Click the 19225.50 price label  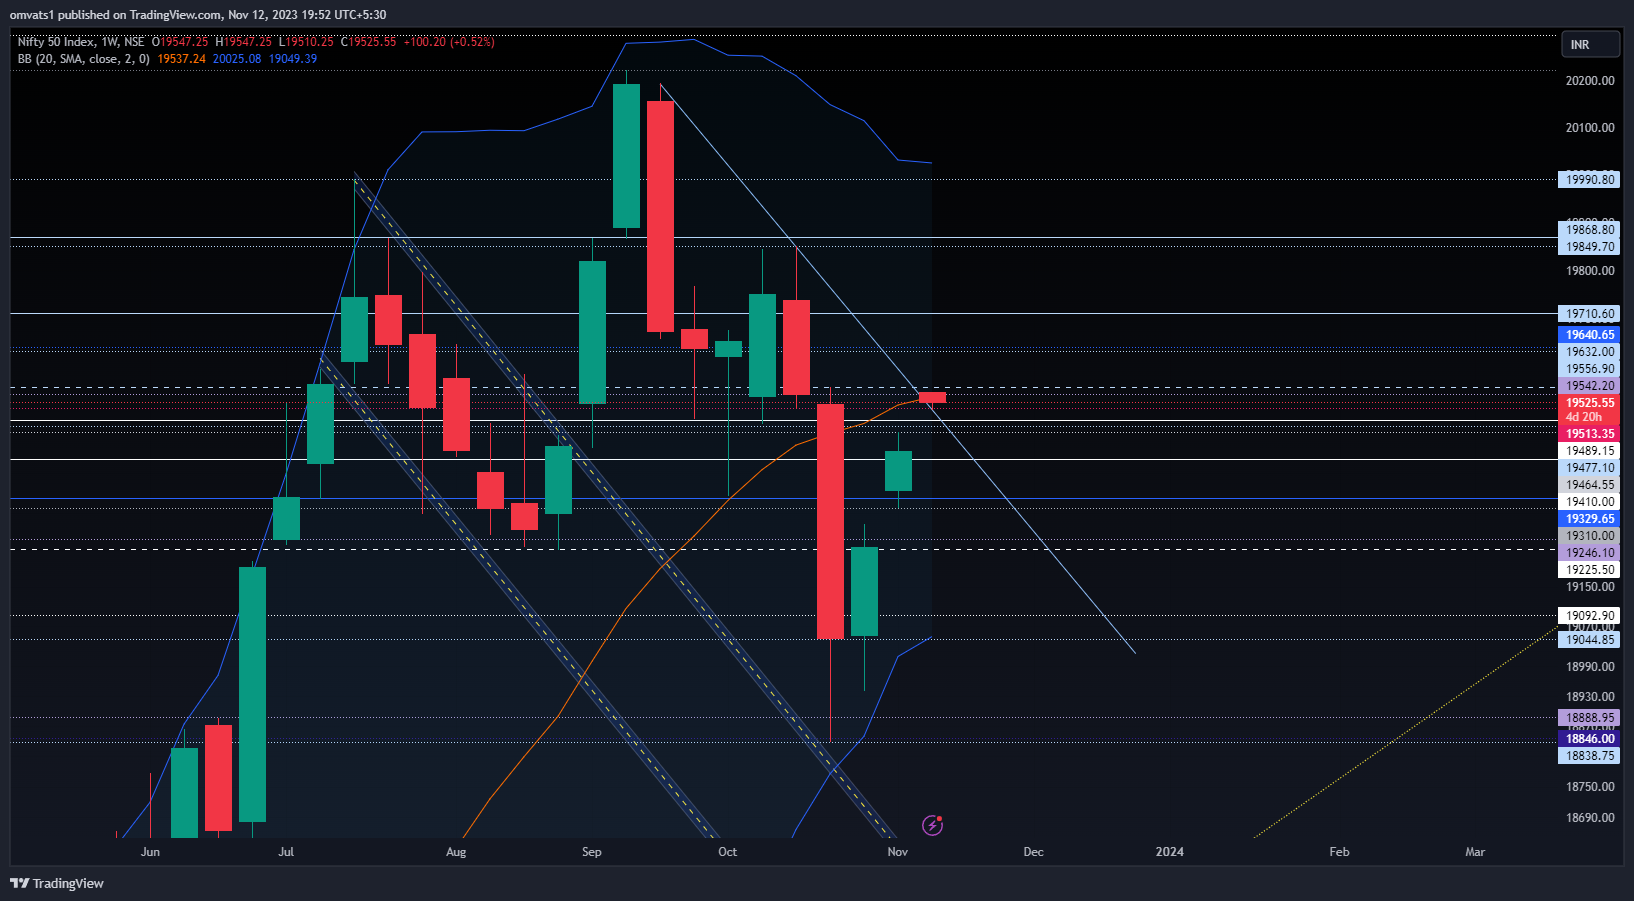click(1589, 570)
